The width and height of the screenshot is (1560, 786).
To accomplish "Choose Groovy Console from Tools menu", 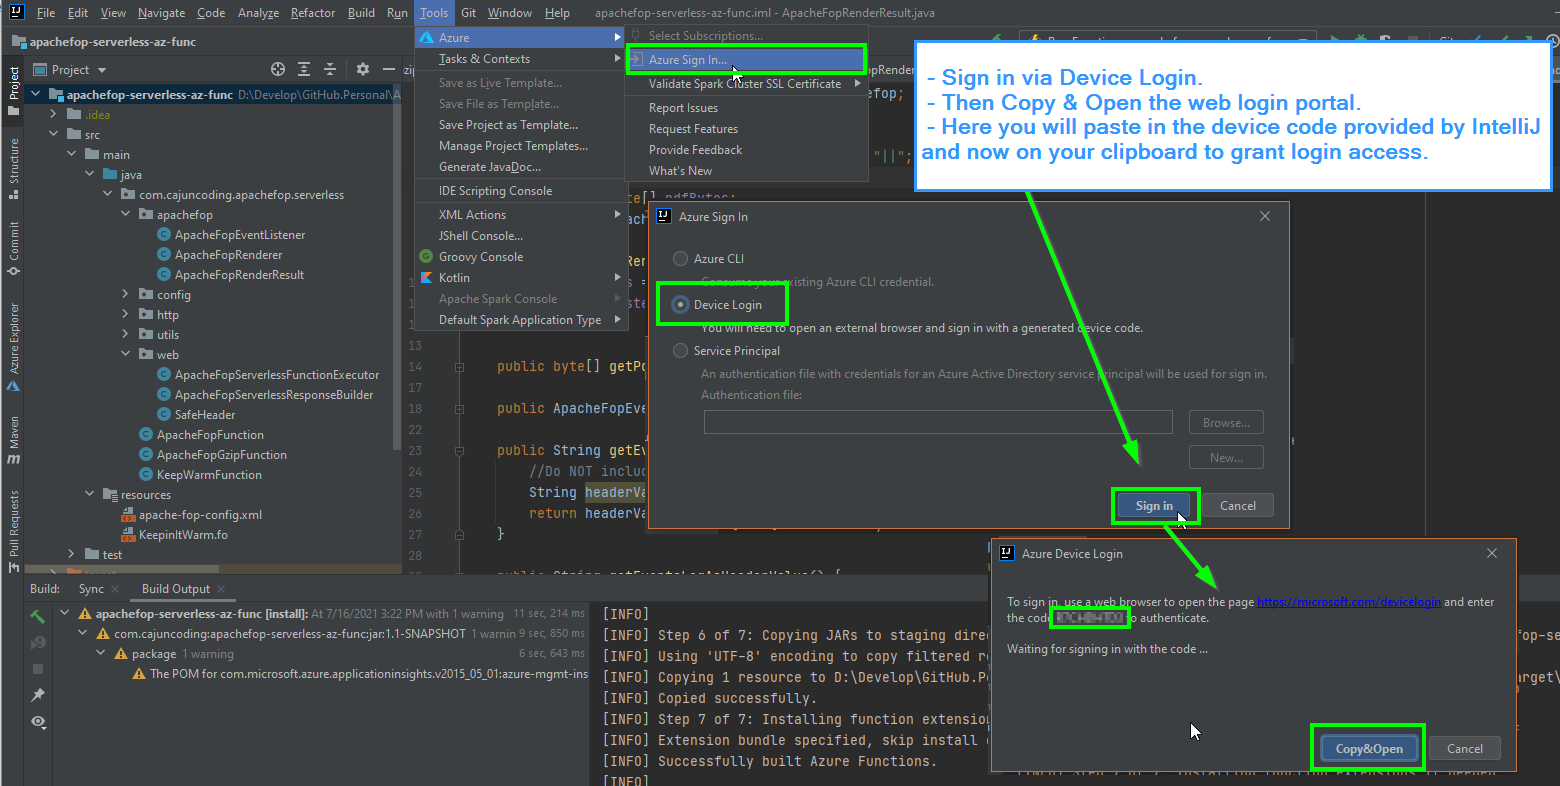I will click(519, 257).
